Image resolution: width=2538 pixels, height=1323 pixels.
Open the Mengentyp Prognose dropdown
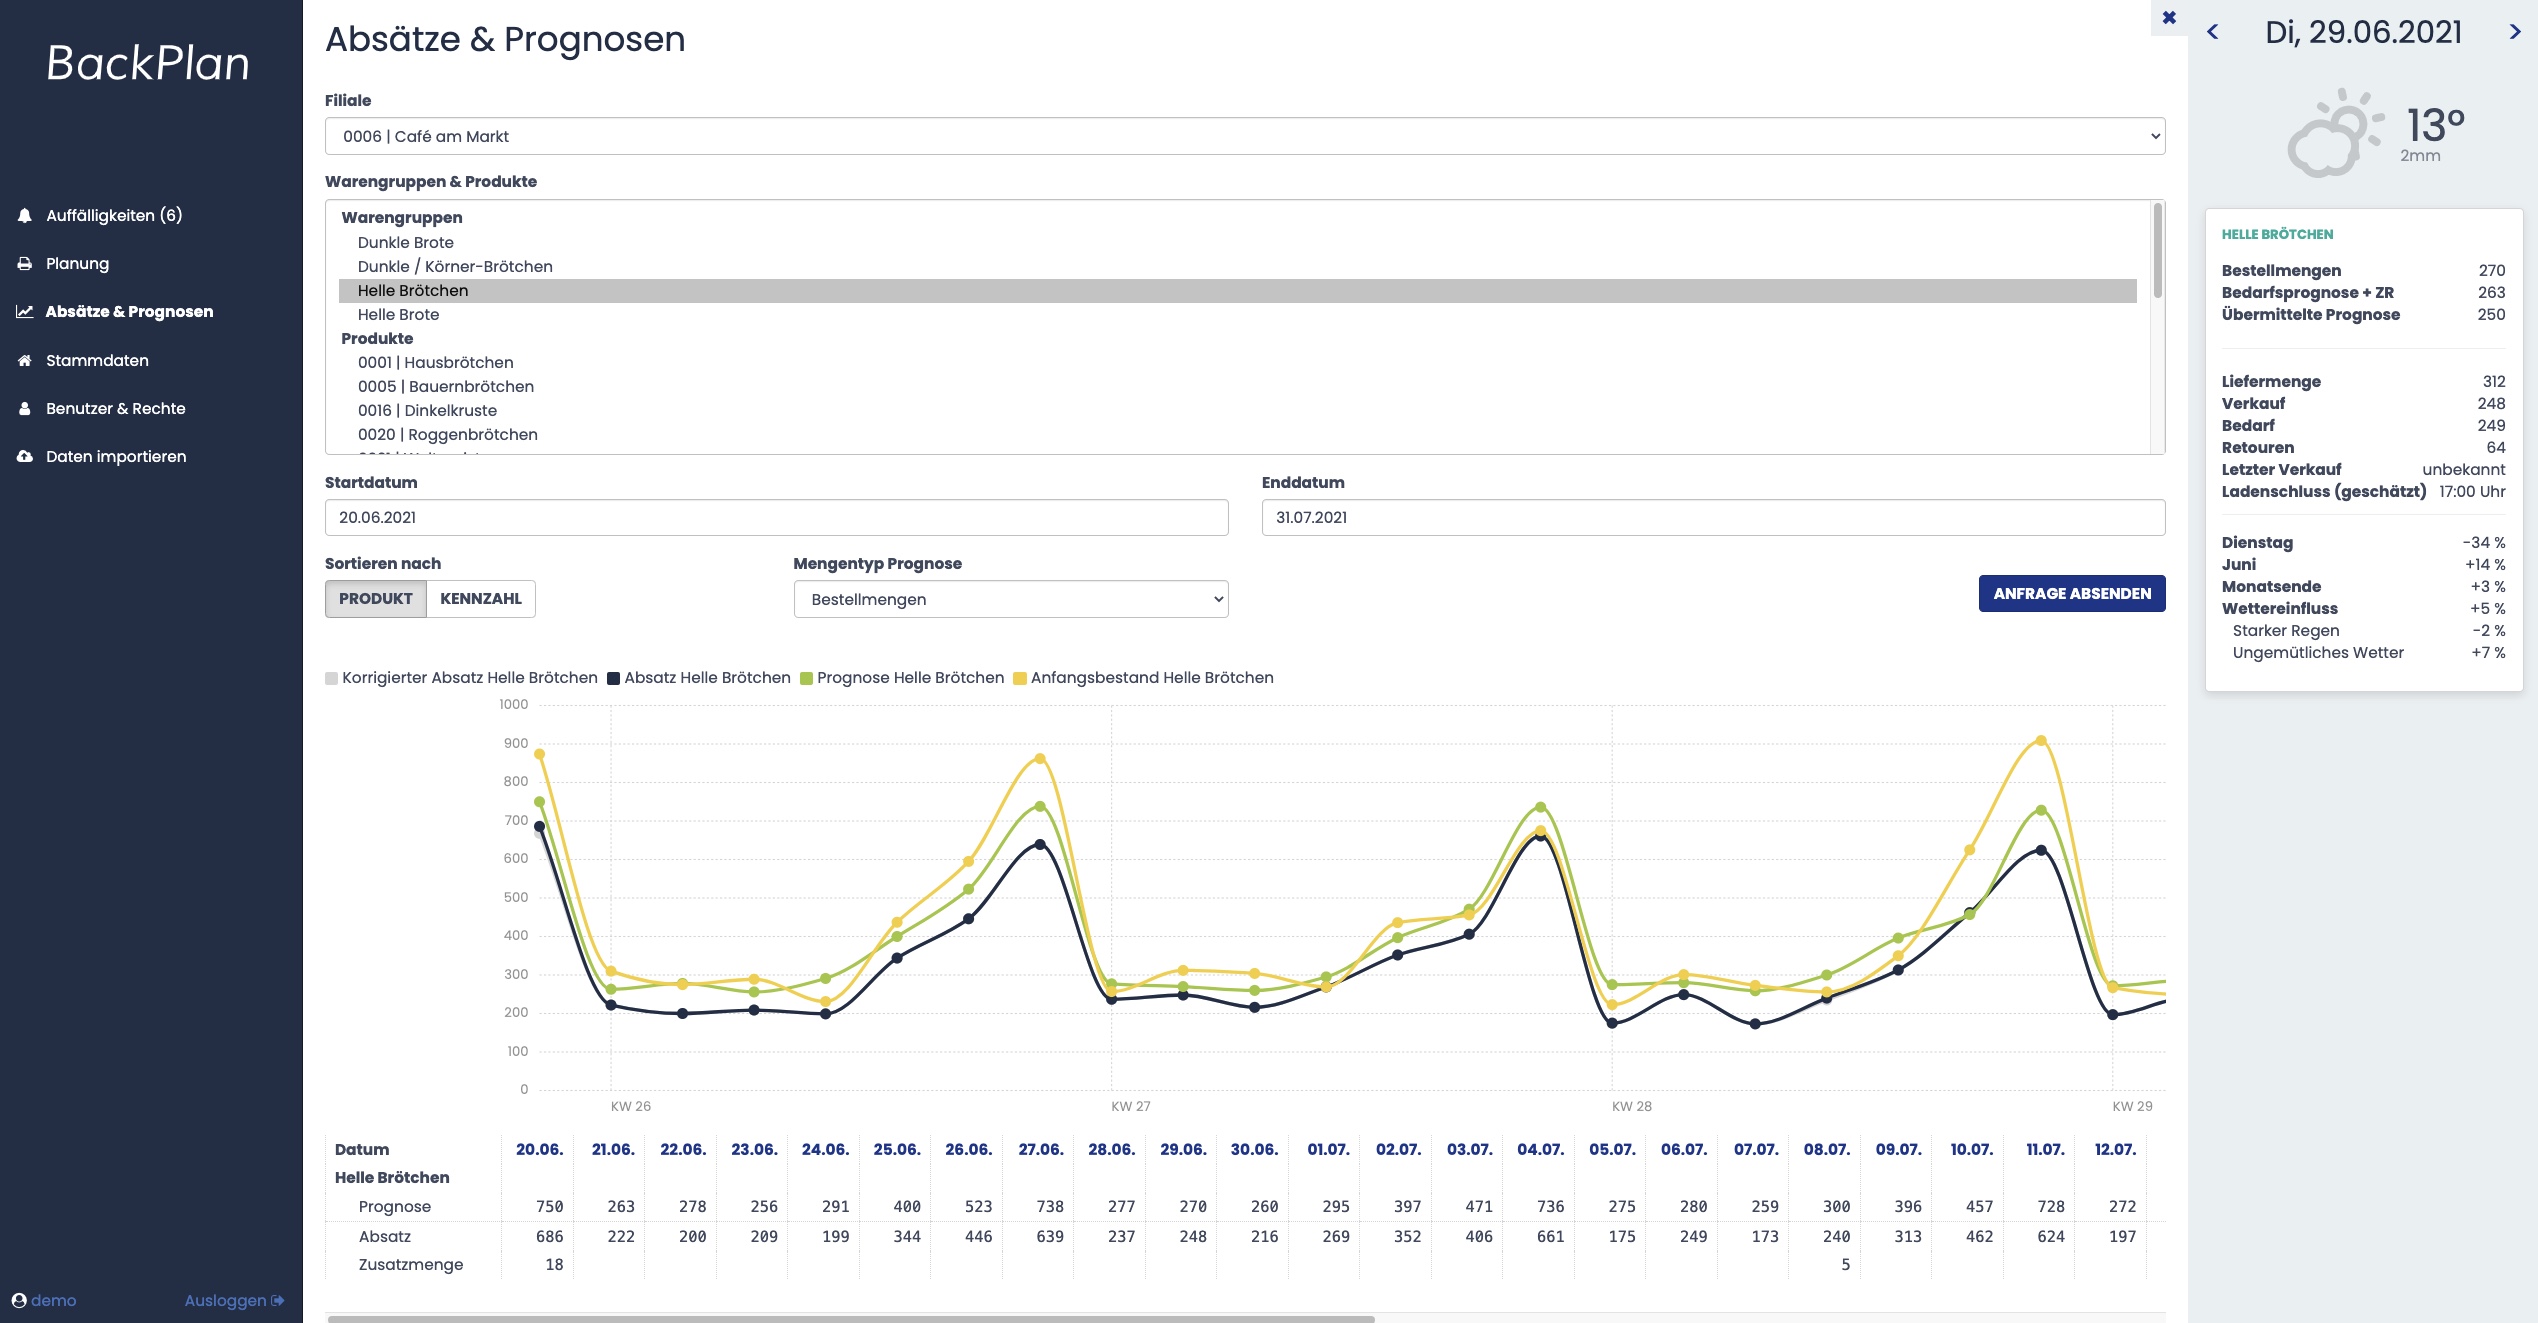[1011, 599]
